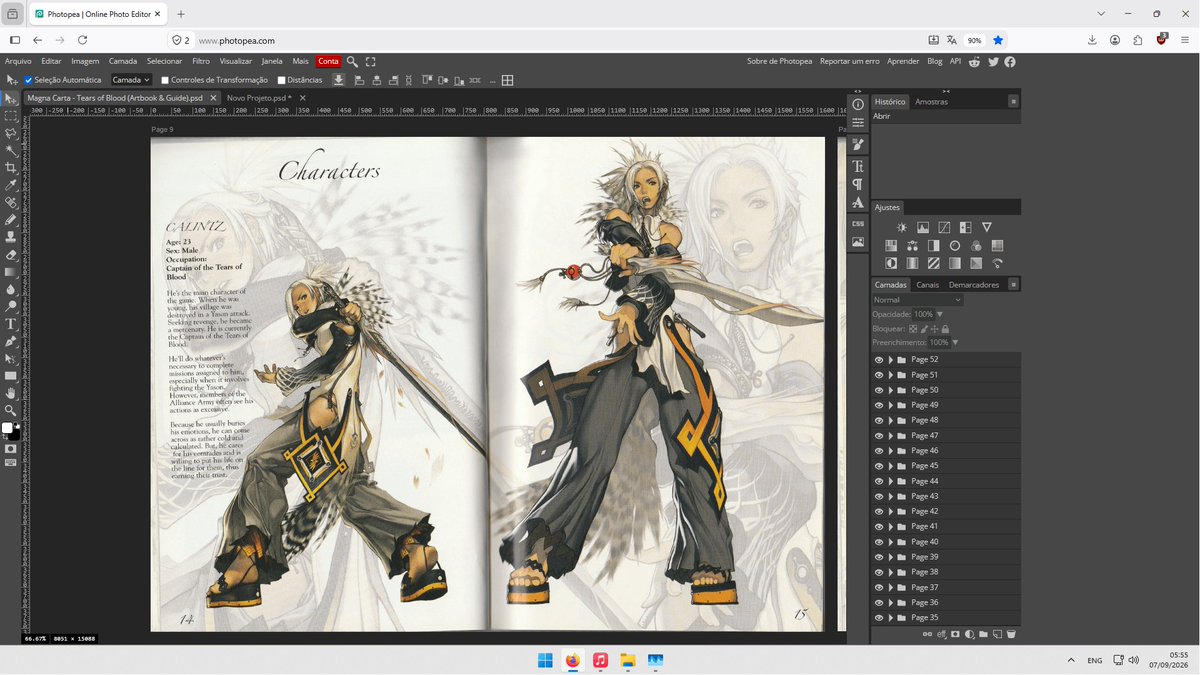Open the Aprender link
This screenshot has width=1200, height=675.
(903, 61)
